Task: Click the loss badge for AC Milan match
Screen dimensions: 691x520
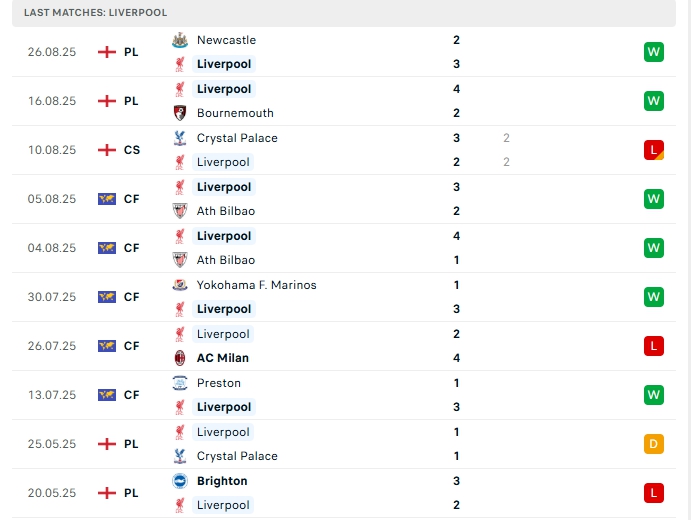Action: coord(654,346)
